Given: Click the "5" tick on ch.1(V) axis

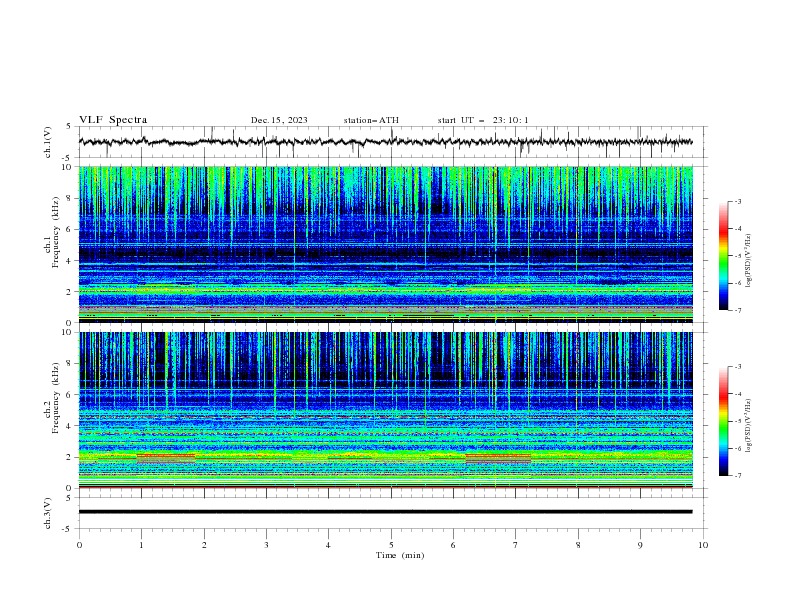Looking at the screenshot, I should (69, 127).
